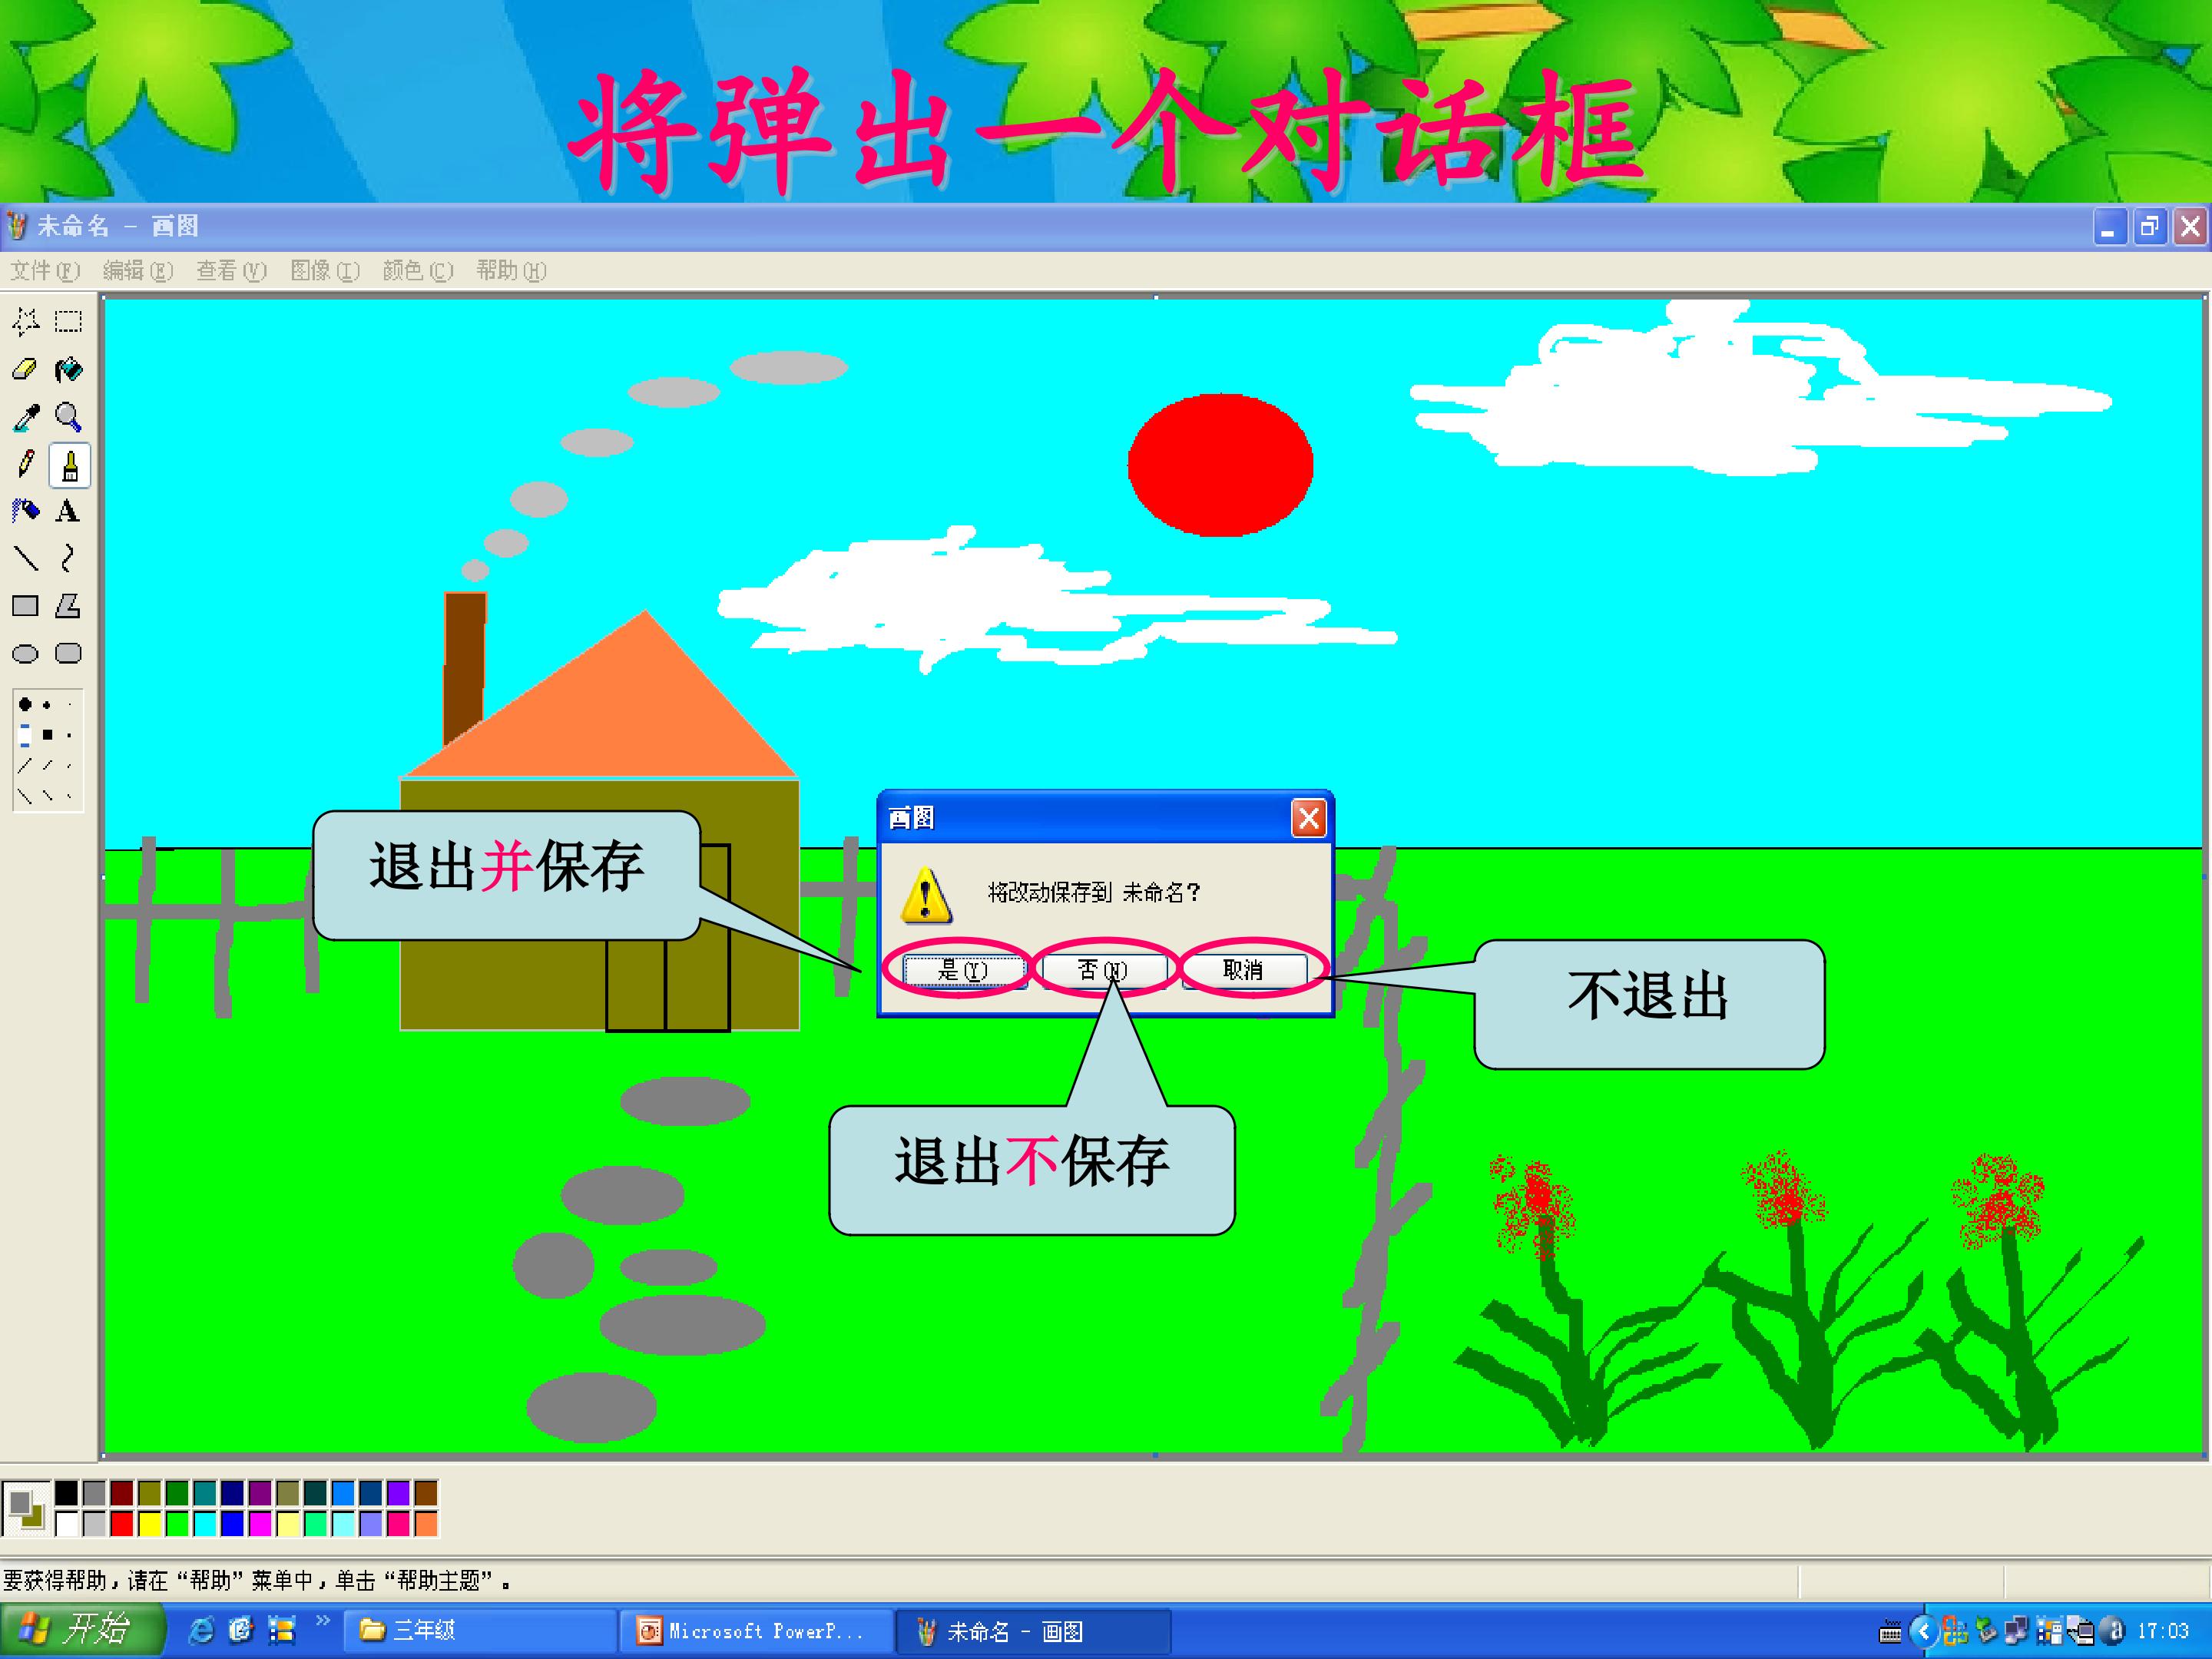Image resolution: width=2212 pixels, height=1659 pixels.
Task: Select the Eraser tool
Action: (x=25, y=370)
